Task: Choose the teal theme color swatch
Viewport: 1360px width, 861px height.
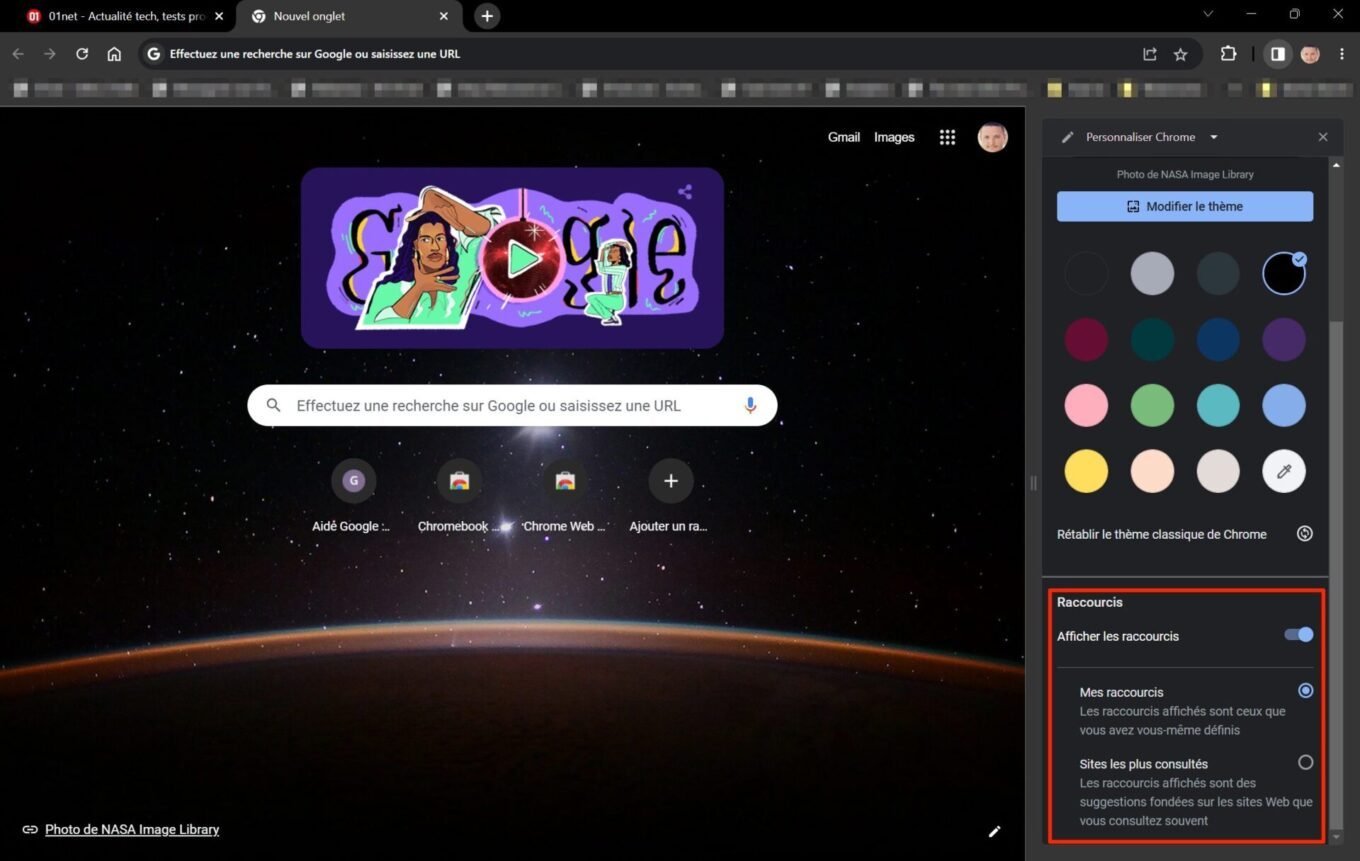Action: coord(1218,405)
